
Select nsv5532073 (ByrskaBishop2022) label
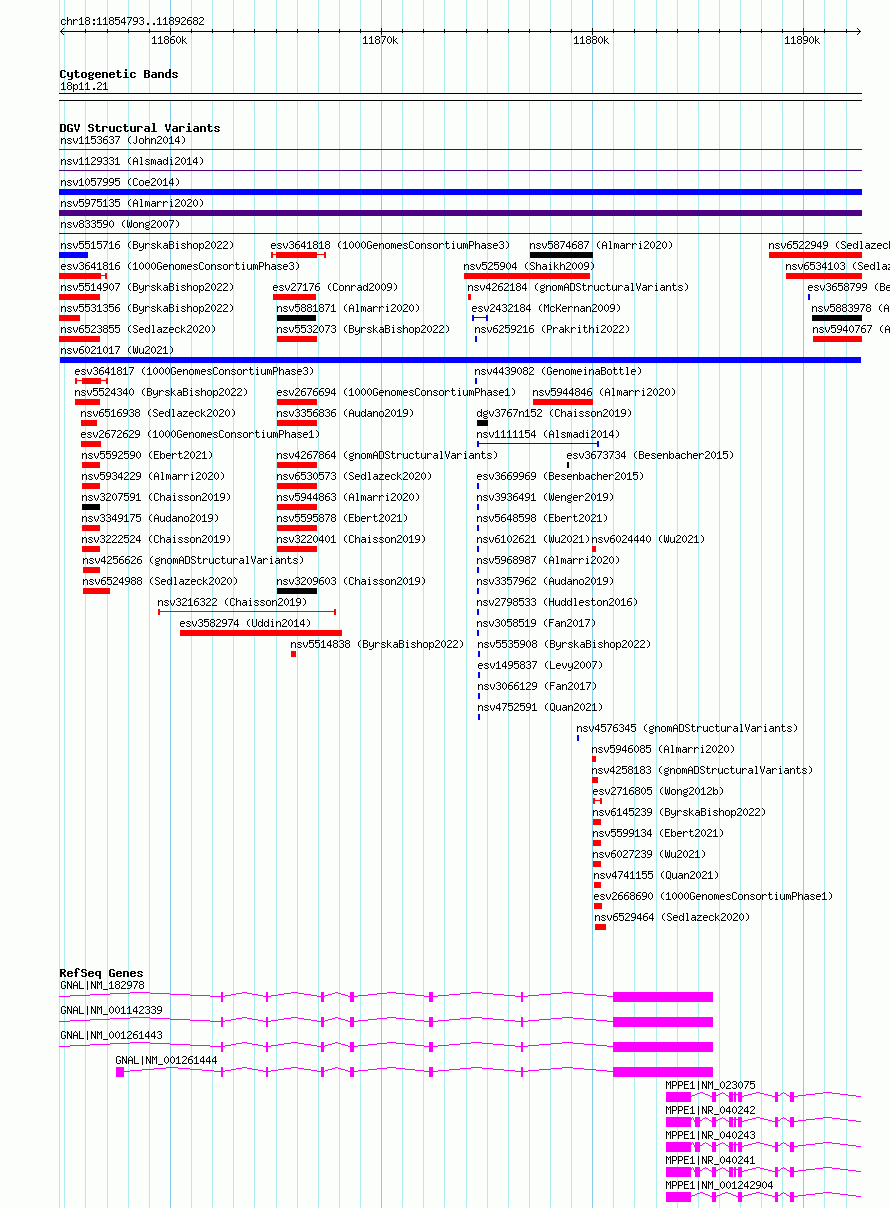364,329
